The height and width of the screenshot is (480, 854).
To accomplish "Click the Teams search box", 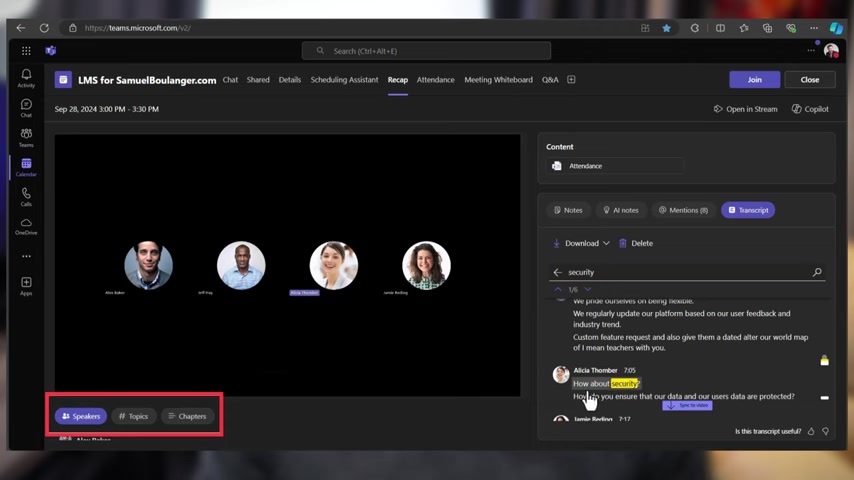I will 426,51.
